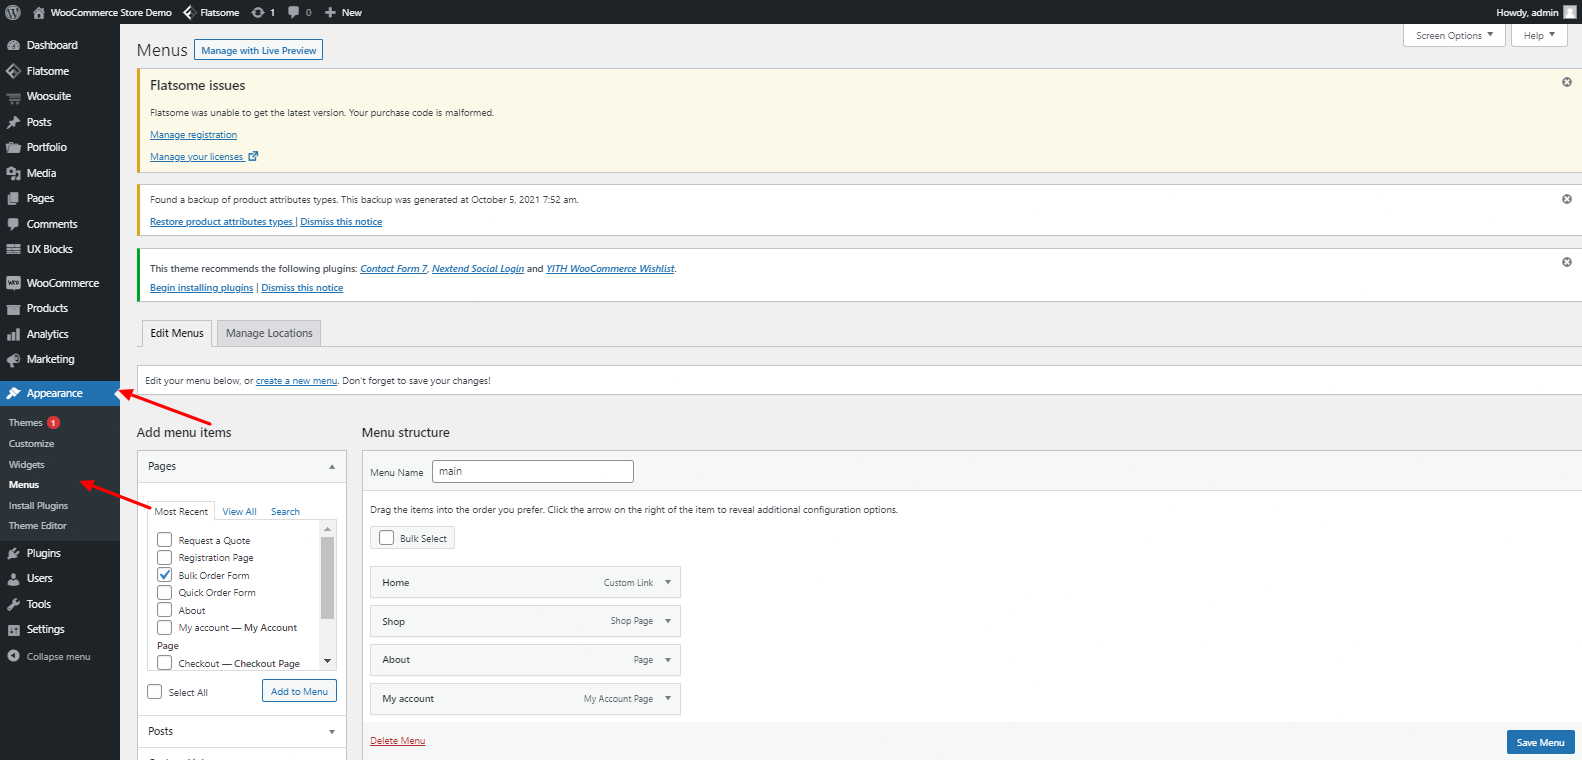Tick the About page checkbox
The height and width of the screenshot is (760, 1582).
coord(165,610)
